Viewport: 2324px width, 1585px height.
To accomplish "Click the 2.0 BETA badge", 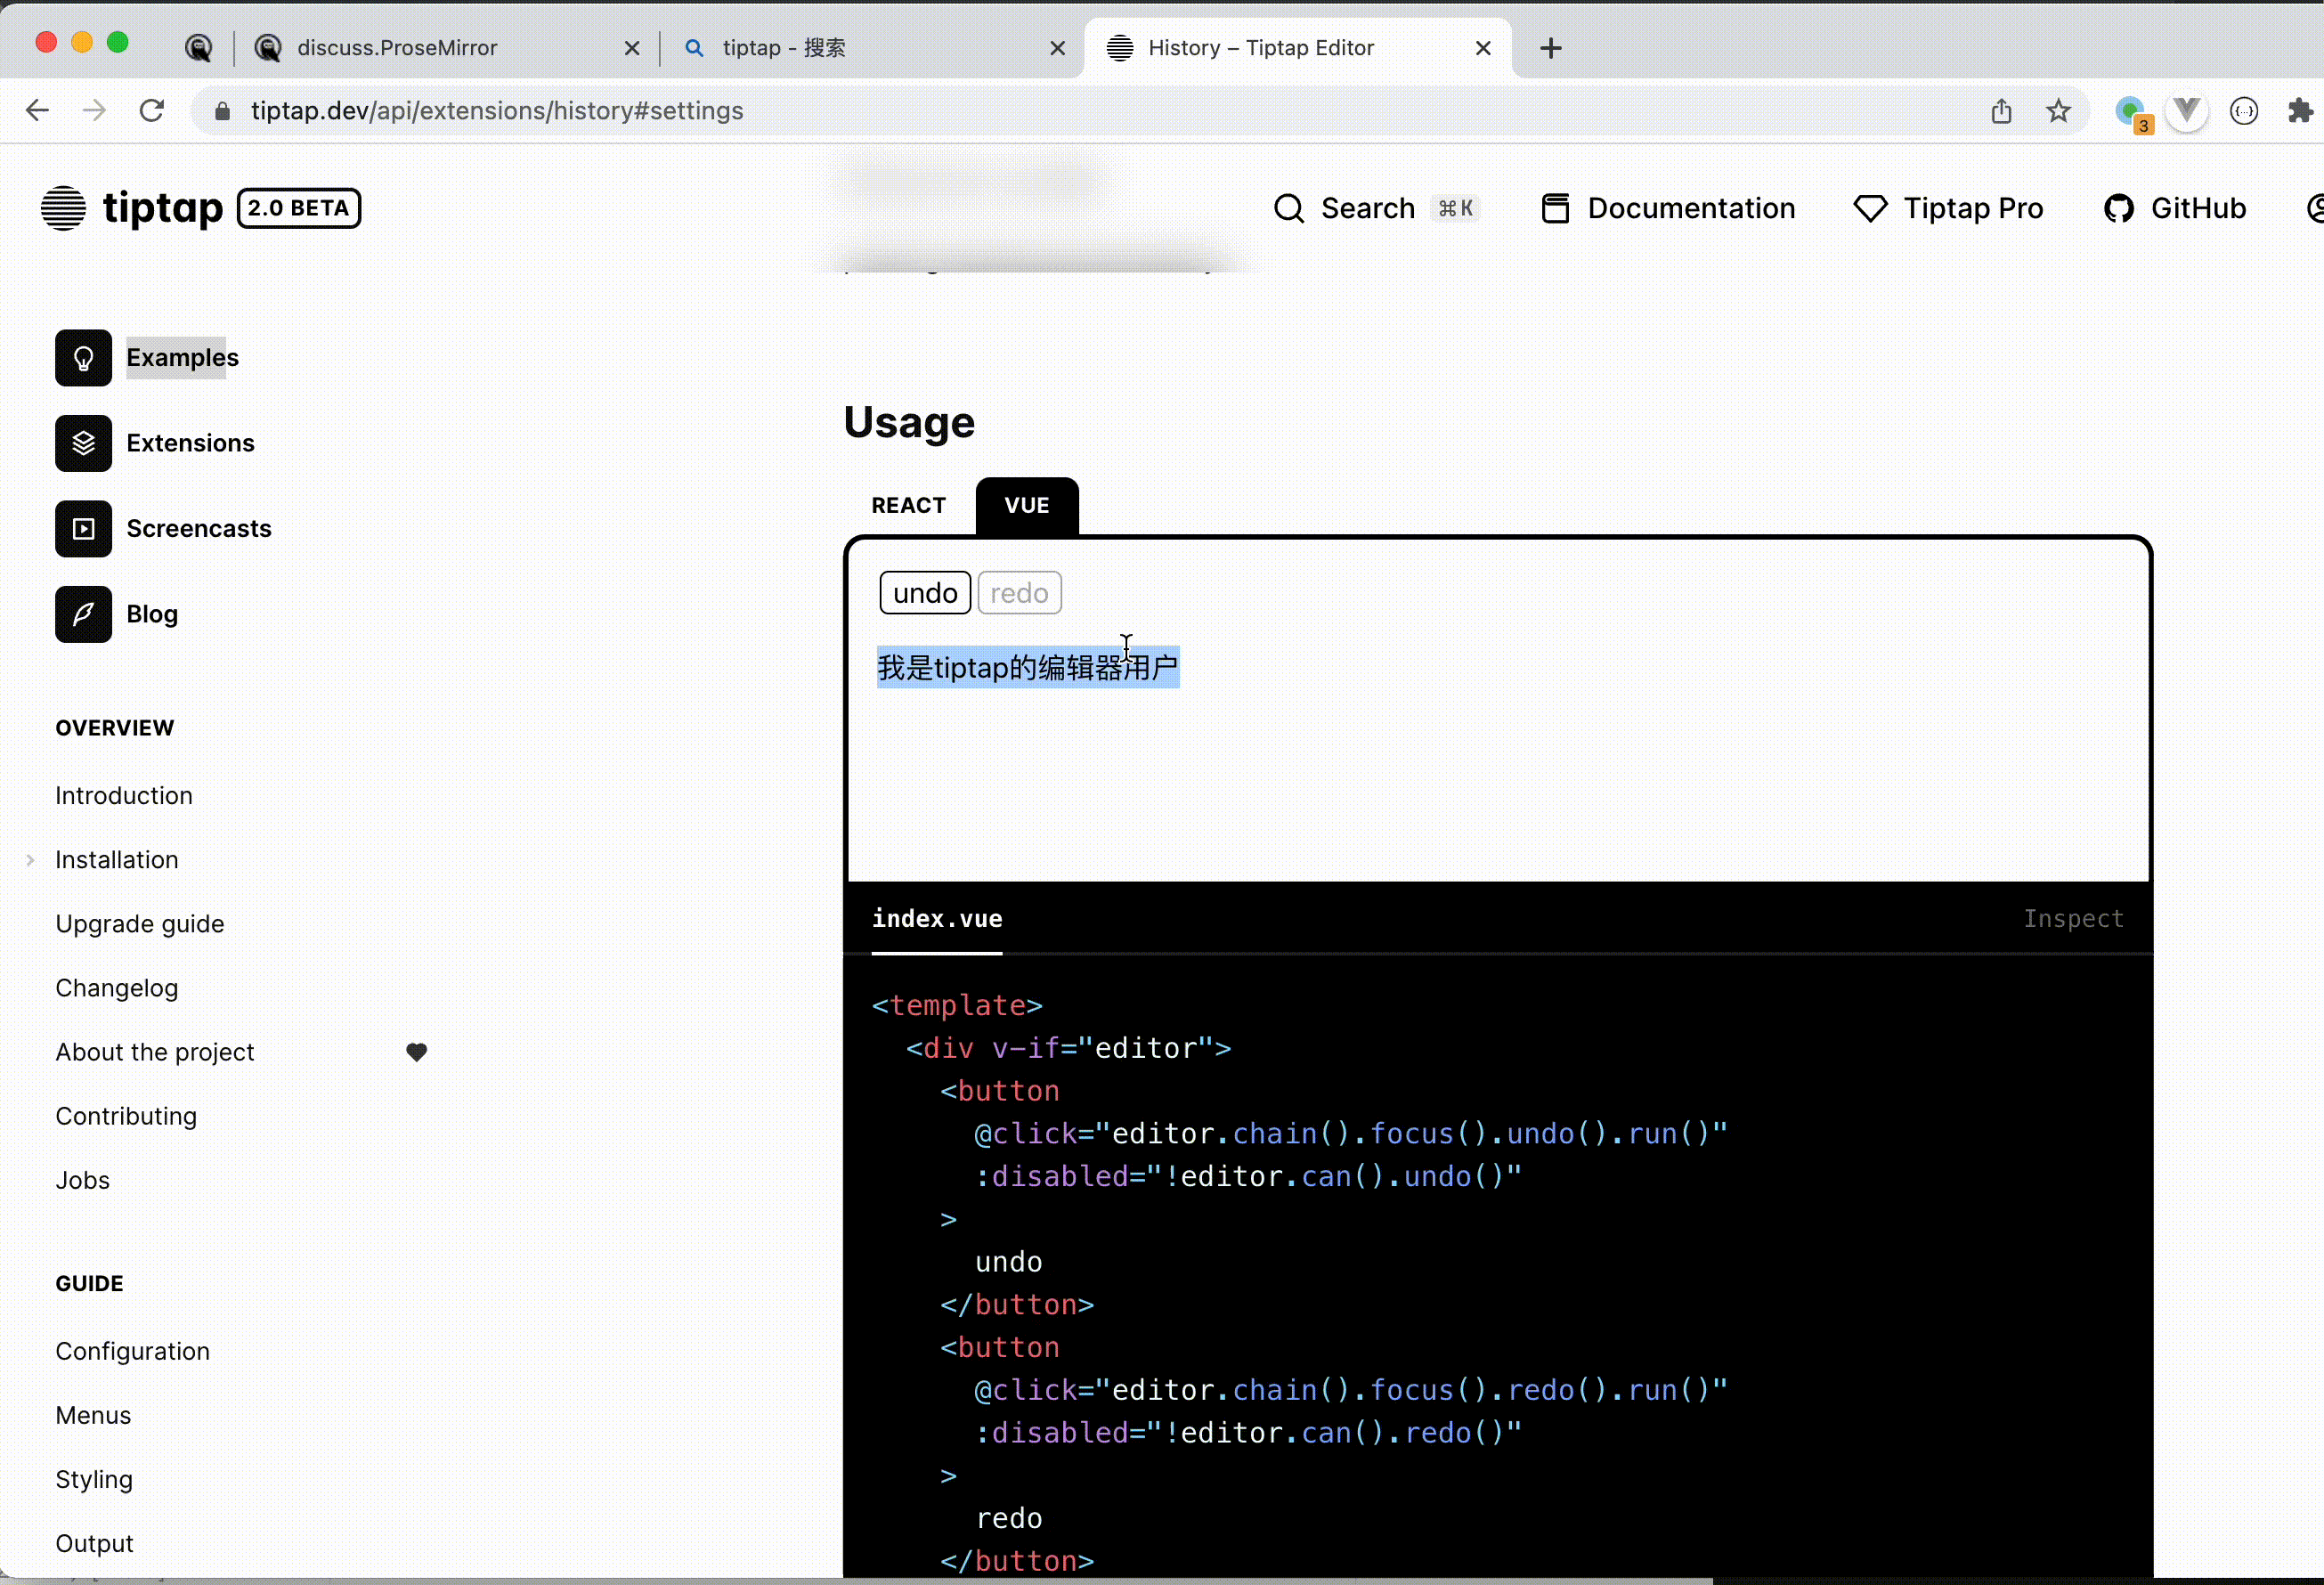I will pos(299,208).
